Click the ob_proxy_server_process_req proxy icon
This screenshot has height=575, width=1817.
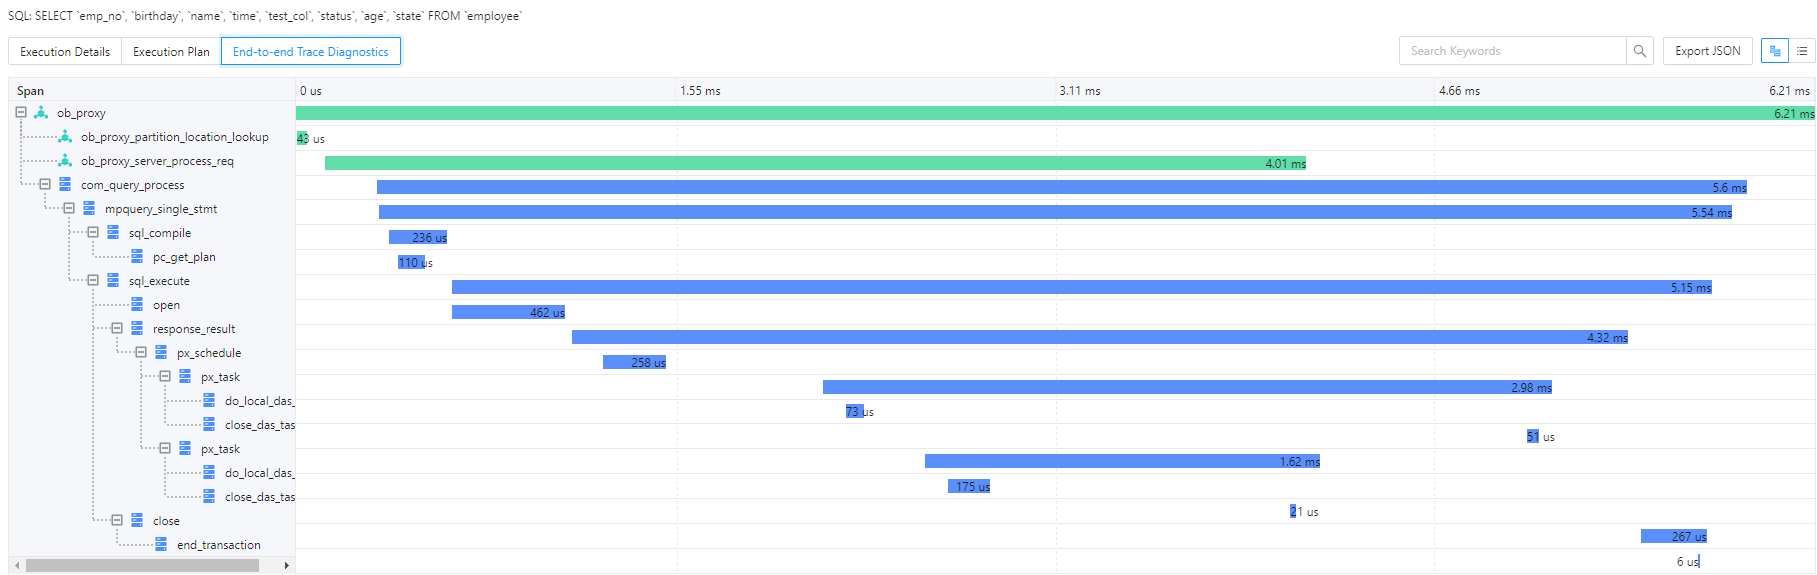(x=65, y=161)
